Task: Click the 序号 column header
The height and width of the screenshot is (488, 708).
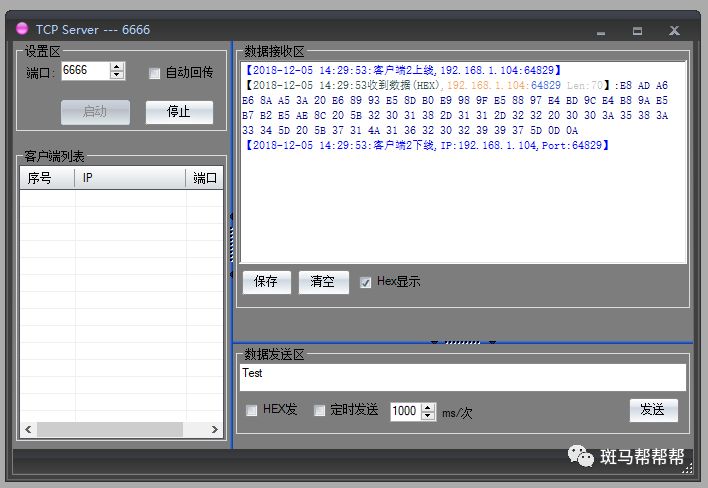Action: coord(47,178)
